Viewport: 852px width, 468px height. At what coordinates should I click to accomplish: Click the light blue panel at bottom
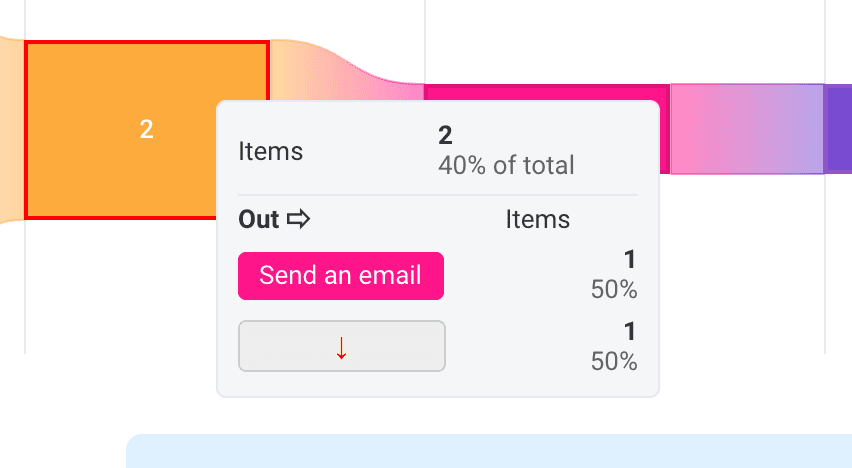point(489,451)
